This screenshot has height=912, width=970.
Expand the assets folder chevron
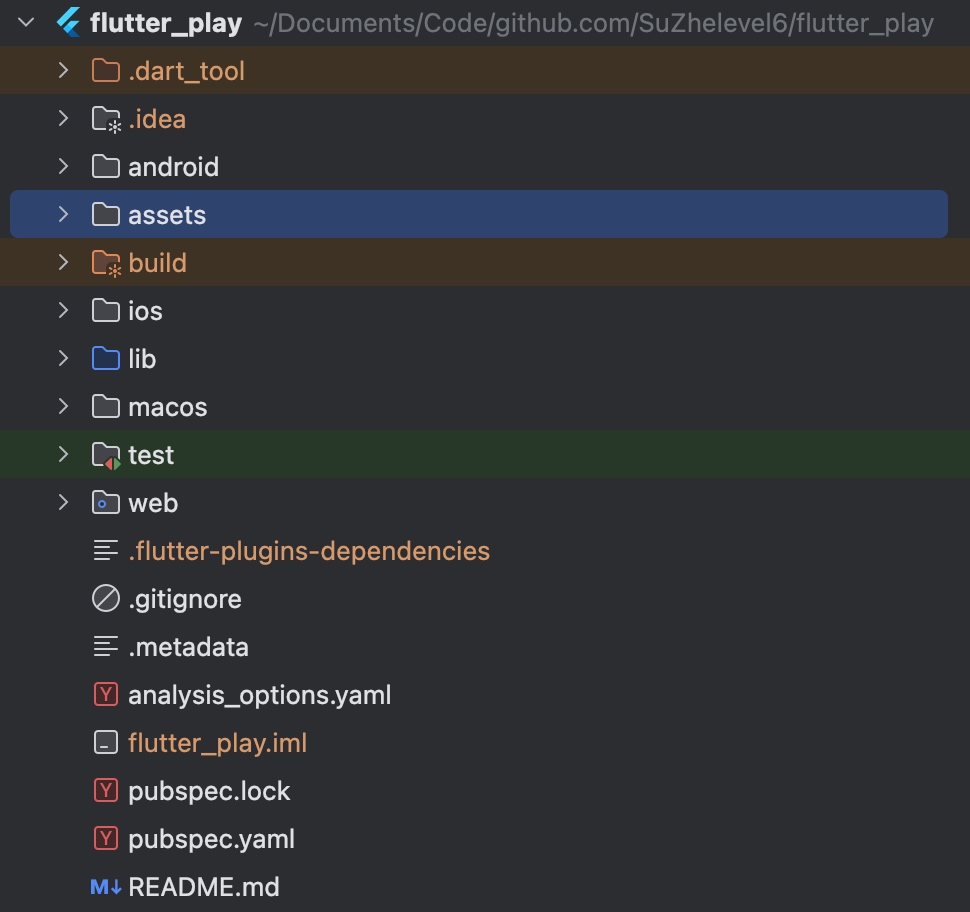(63, 215)
